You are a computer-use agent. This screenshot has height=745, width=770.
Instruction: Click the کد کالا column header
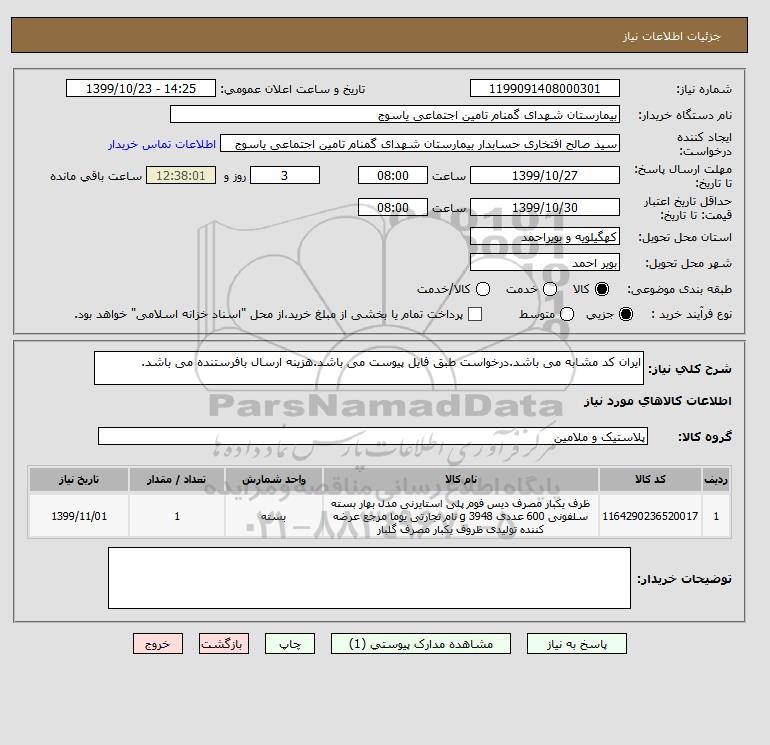point(650,479)
